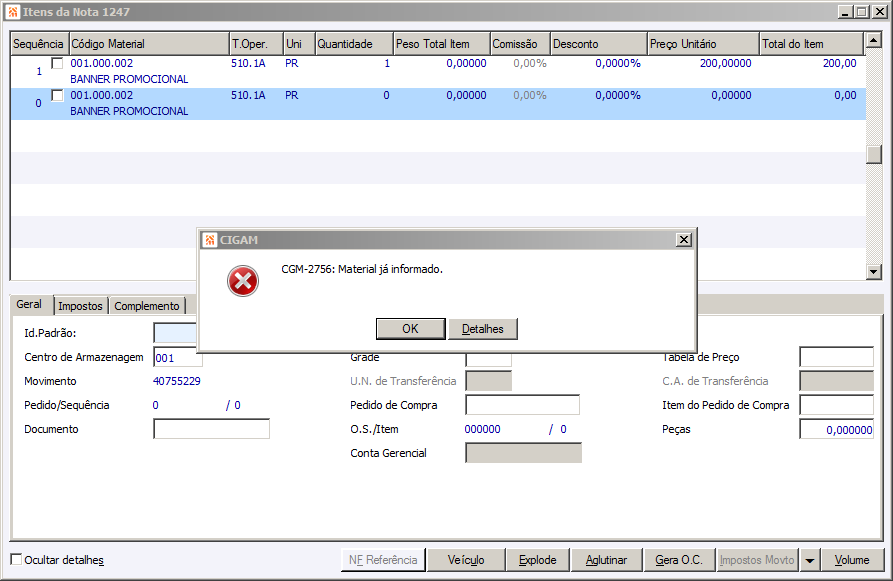The width and height of the screenshot is (893, 581).
Task: Switch to the Geral tab
Action: 32,304
